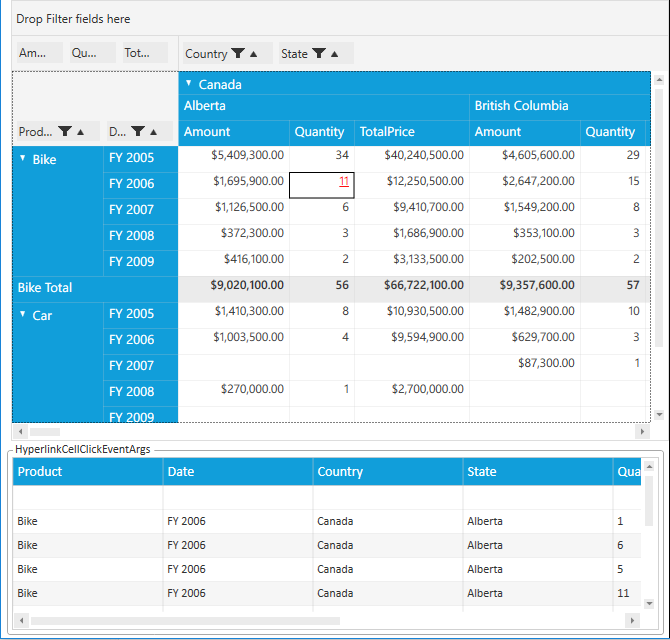Click the Bike Total row header
This screenshot has width=670, height=640.
[45, 288]
